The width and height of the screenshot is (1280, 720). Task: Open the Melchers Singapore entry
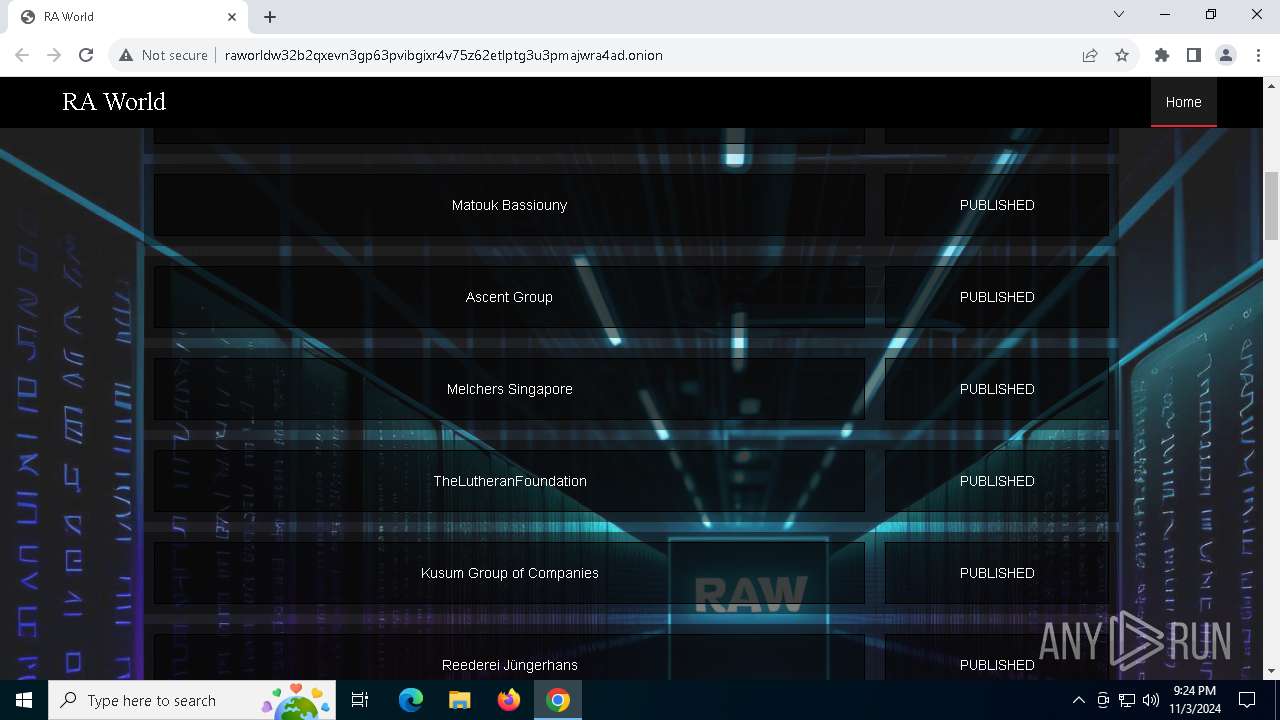click(x=509, y=389)
